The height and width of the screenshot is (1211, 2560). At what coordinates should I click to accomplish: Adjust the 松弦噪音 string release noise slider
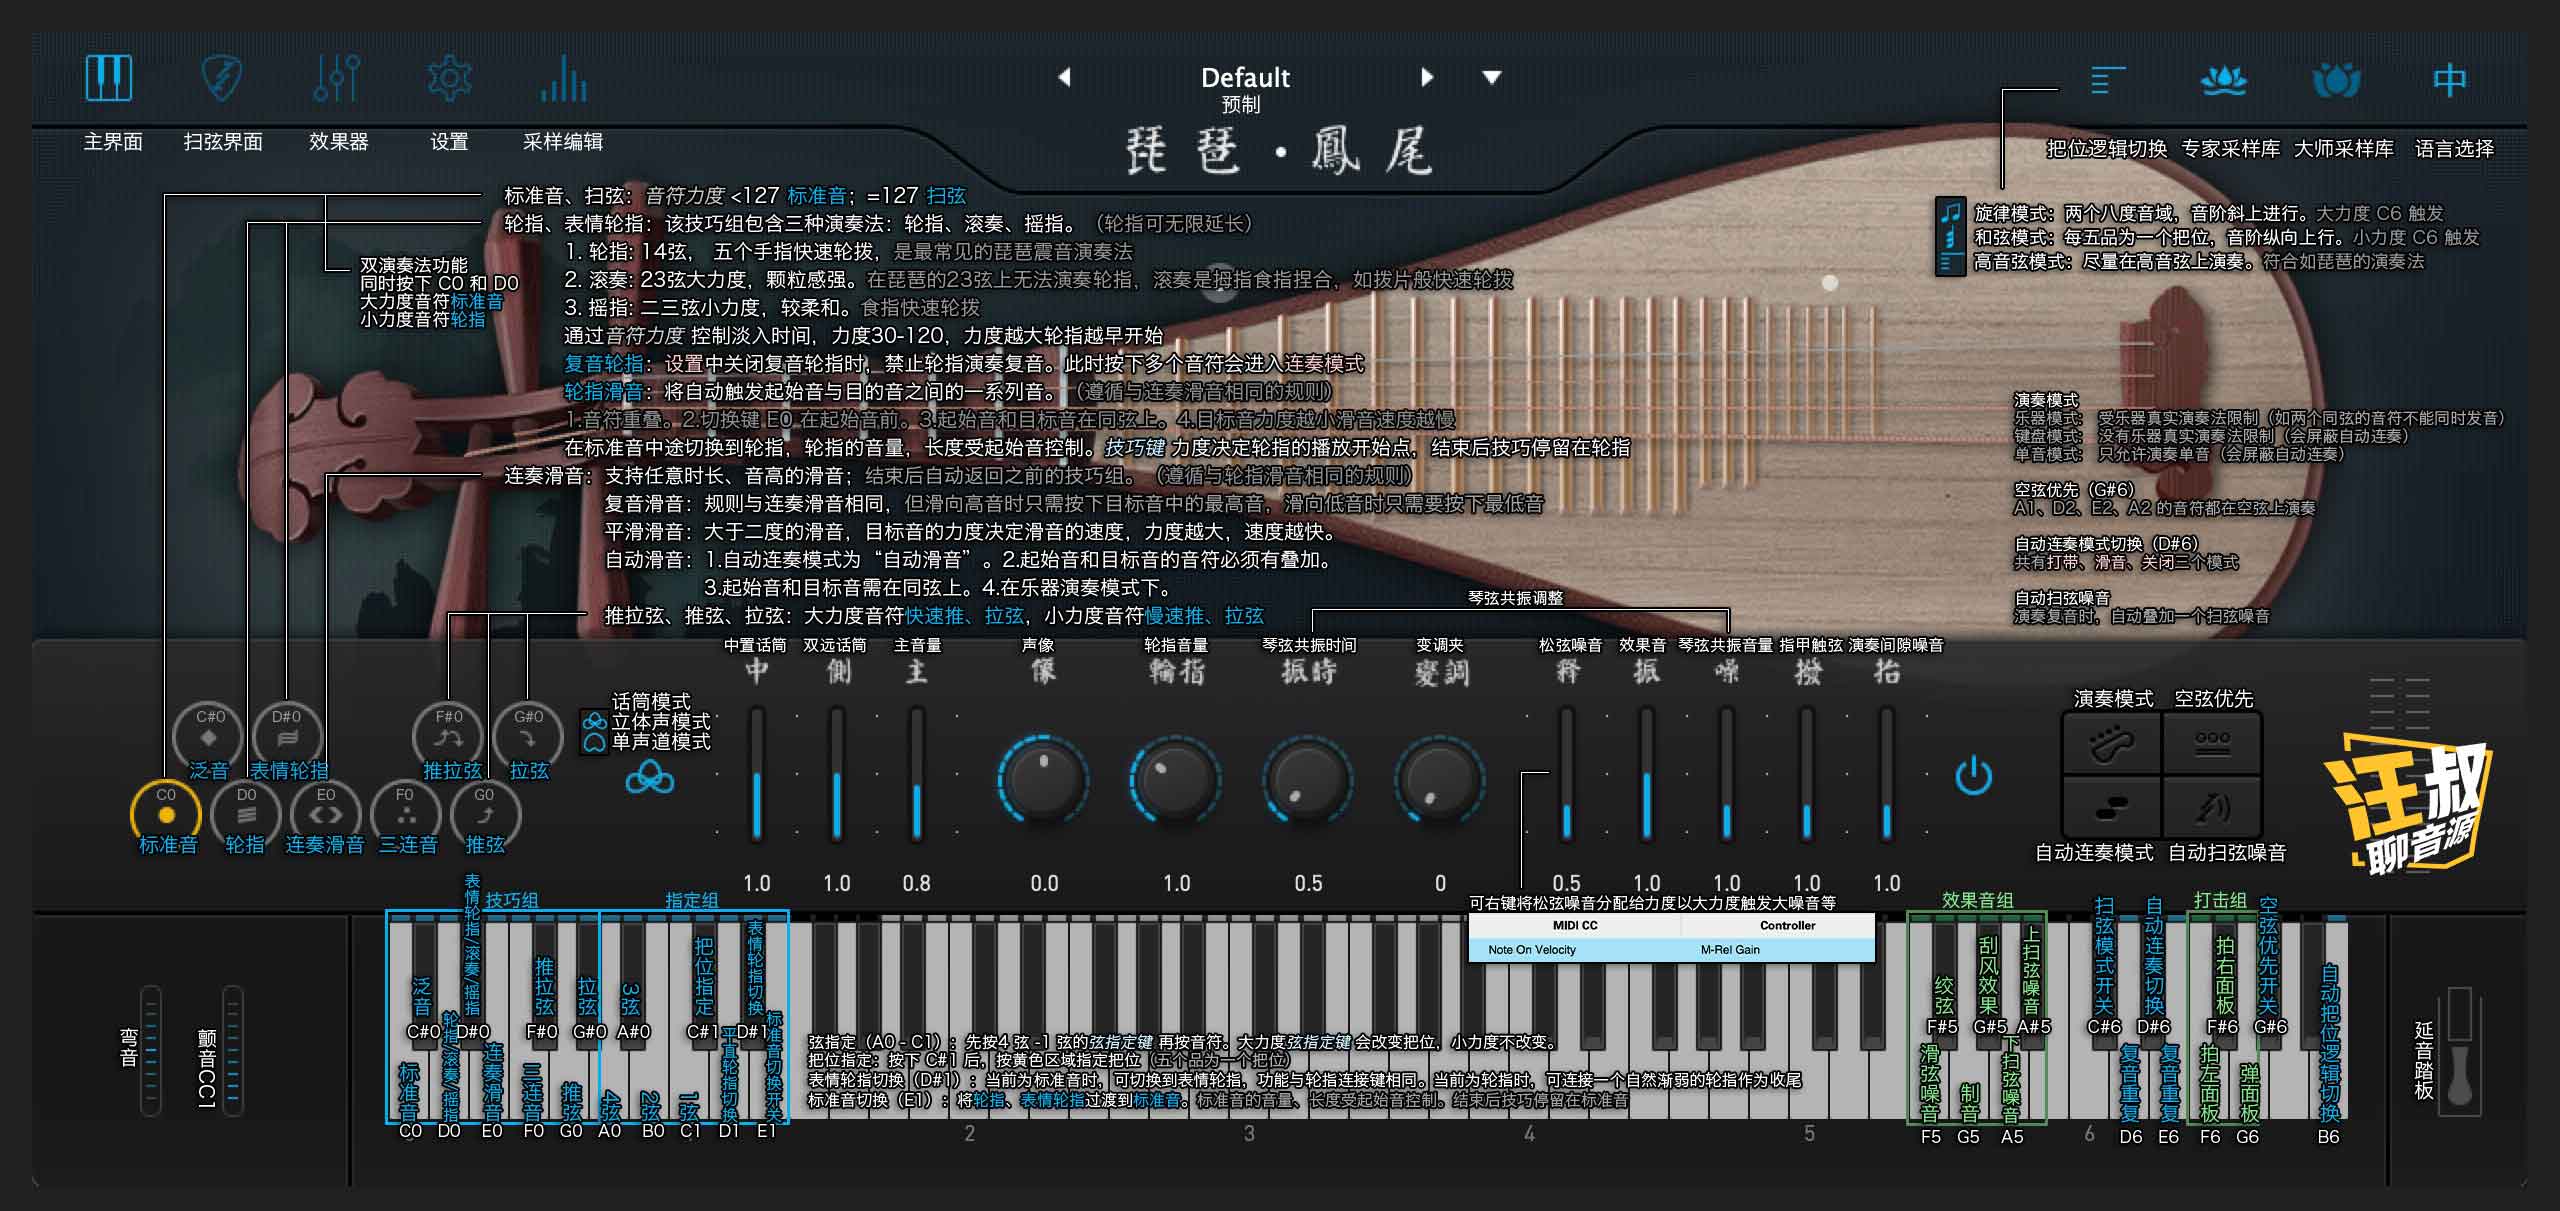[1566, 772]
